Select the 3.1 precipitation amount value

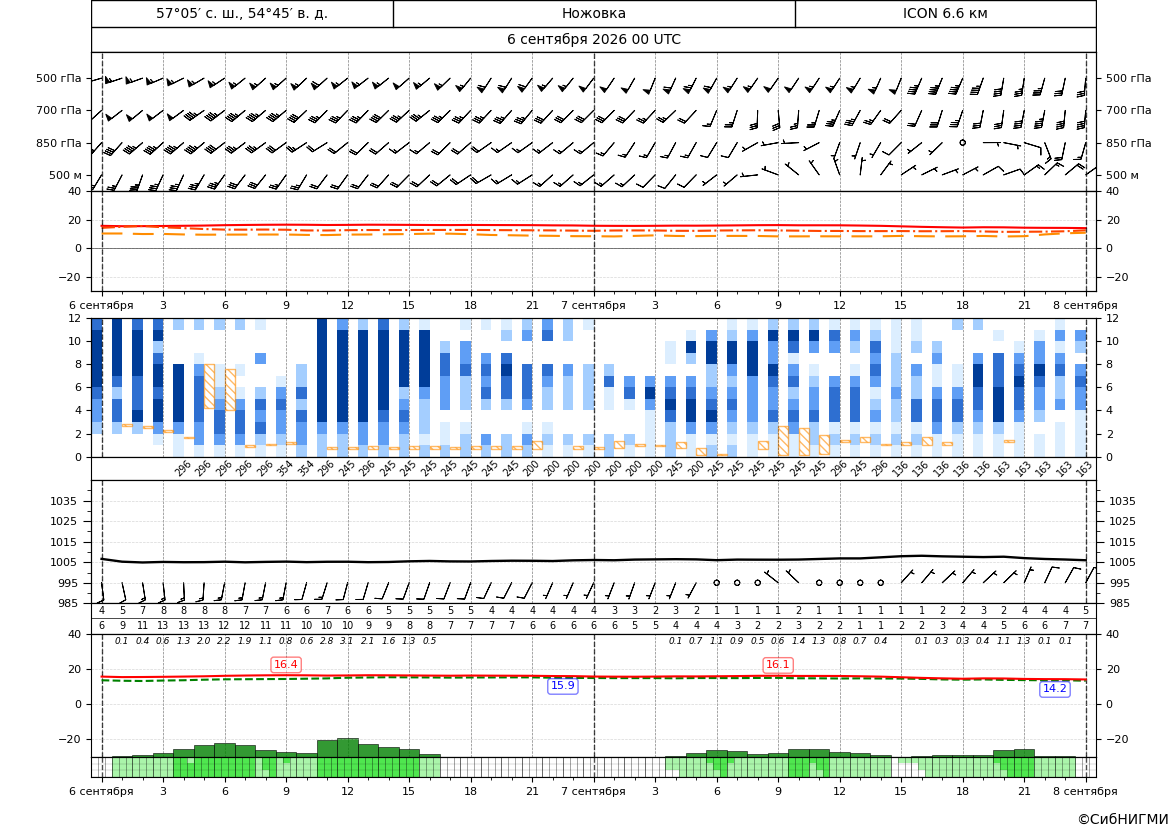347,641
